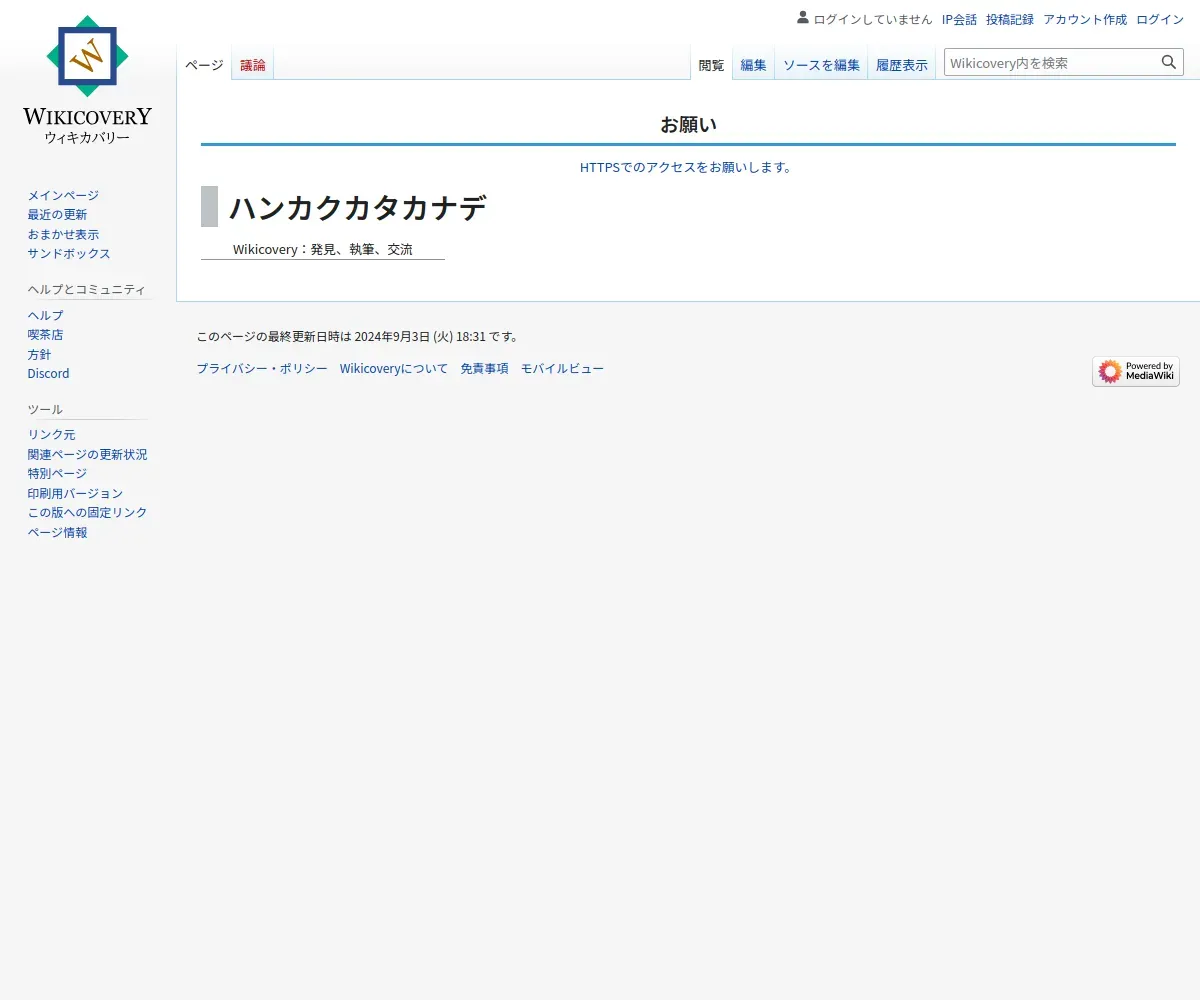Click the Wikicovery：発見、執筆、交流 tagline
Image resolution: width=1200 pixels, height=1000 pixels.
point(323,249)
